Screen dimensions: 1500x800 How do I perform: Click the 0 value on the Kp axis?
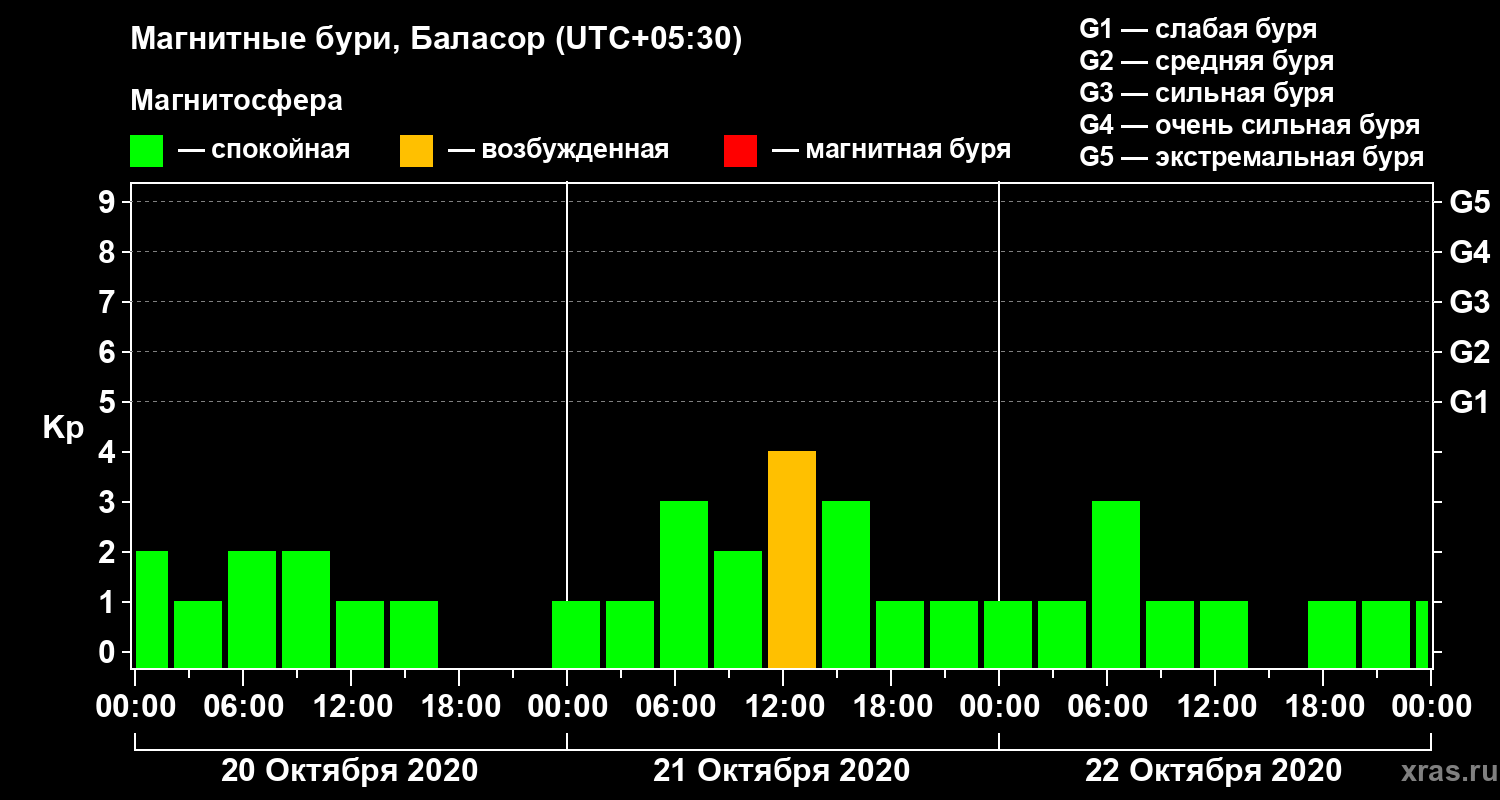(x=109, y=652)
